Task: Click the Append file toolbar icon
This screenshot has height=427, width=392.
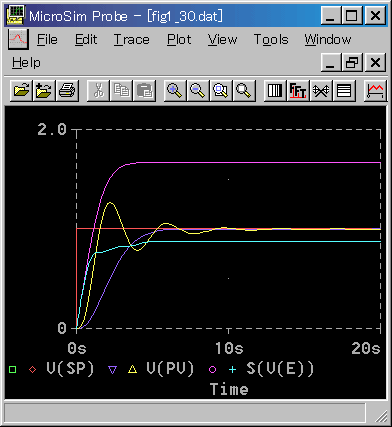Action: (44, 90)
